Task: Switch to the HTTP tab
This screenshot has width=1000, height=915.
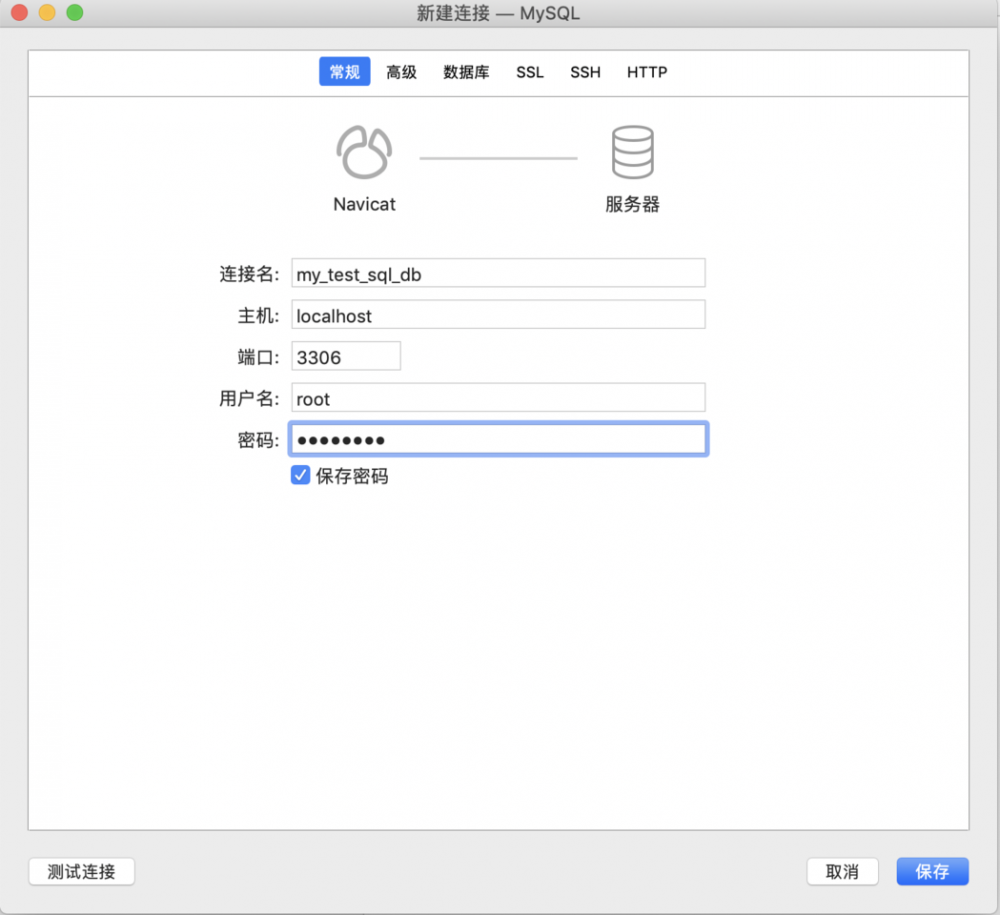Action: pyautogui.click(x=646, y=72)
